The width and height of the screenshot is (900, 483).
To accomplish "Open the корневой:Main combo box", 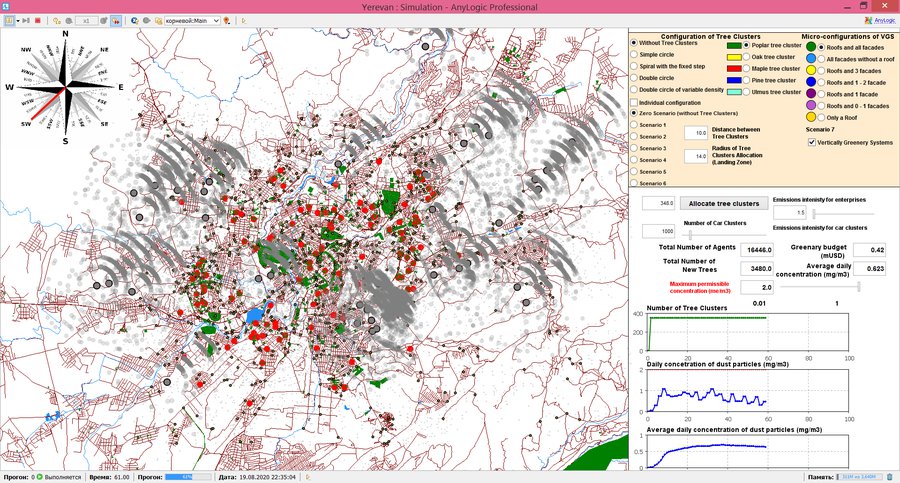I will pyautogui.click(x=192, y=21).
